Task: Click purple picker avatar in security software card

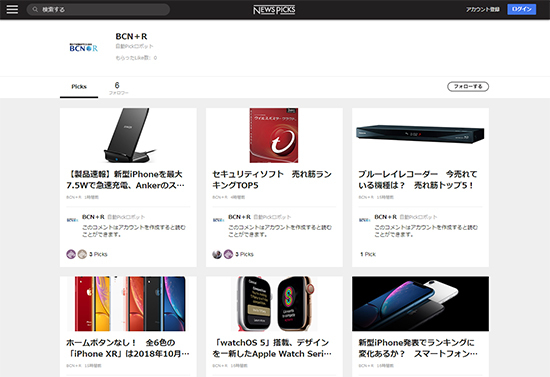Action: pos(228,254)
